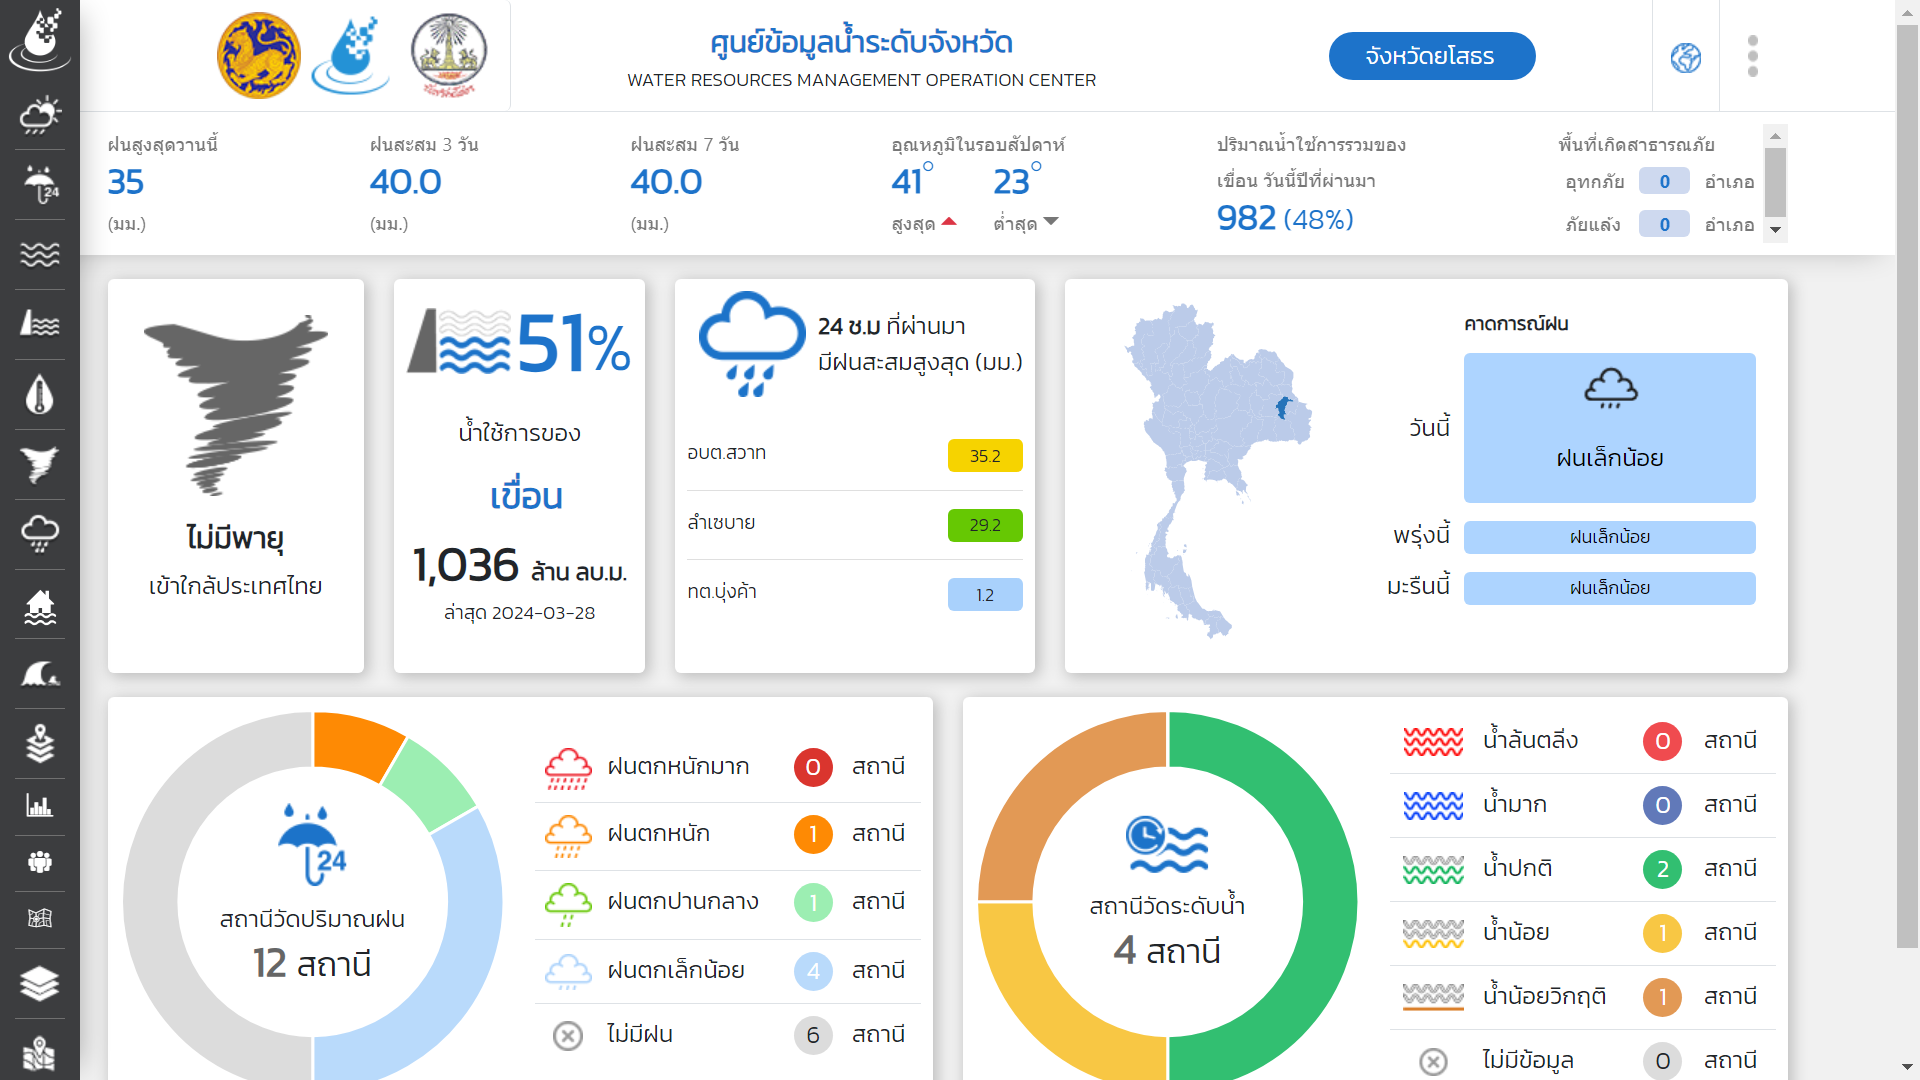Click the อุทกภัย count badge showing 0
1920x1080 pixels.
(1664, 181)
